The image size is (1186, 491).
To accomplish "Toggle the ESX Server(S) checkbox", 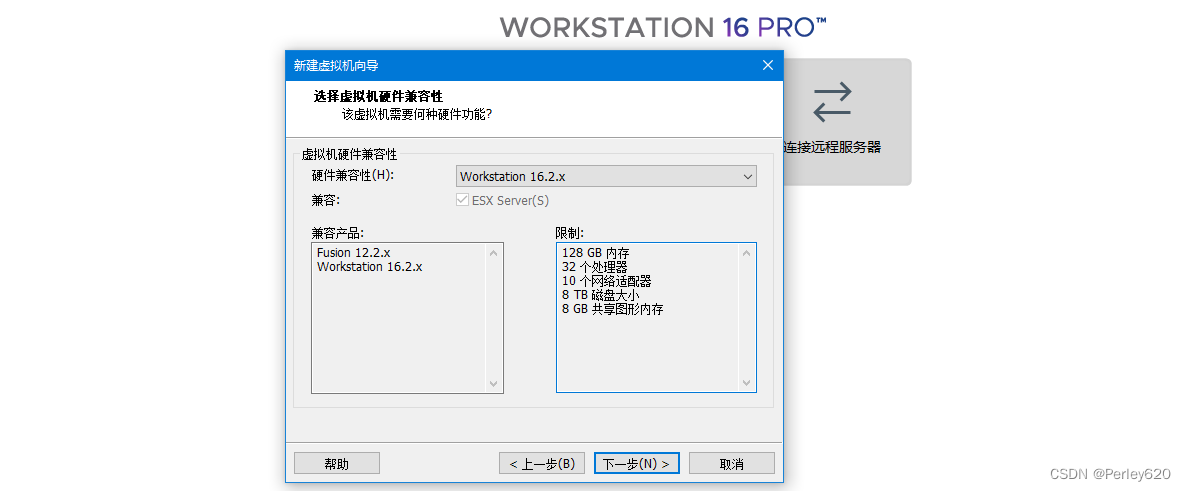I will (x=462, y=200).
